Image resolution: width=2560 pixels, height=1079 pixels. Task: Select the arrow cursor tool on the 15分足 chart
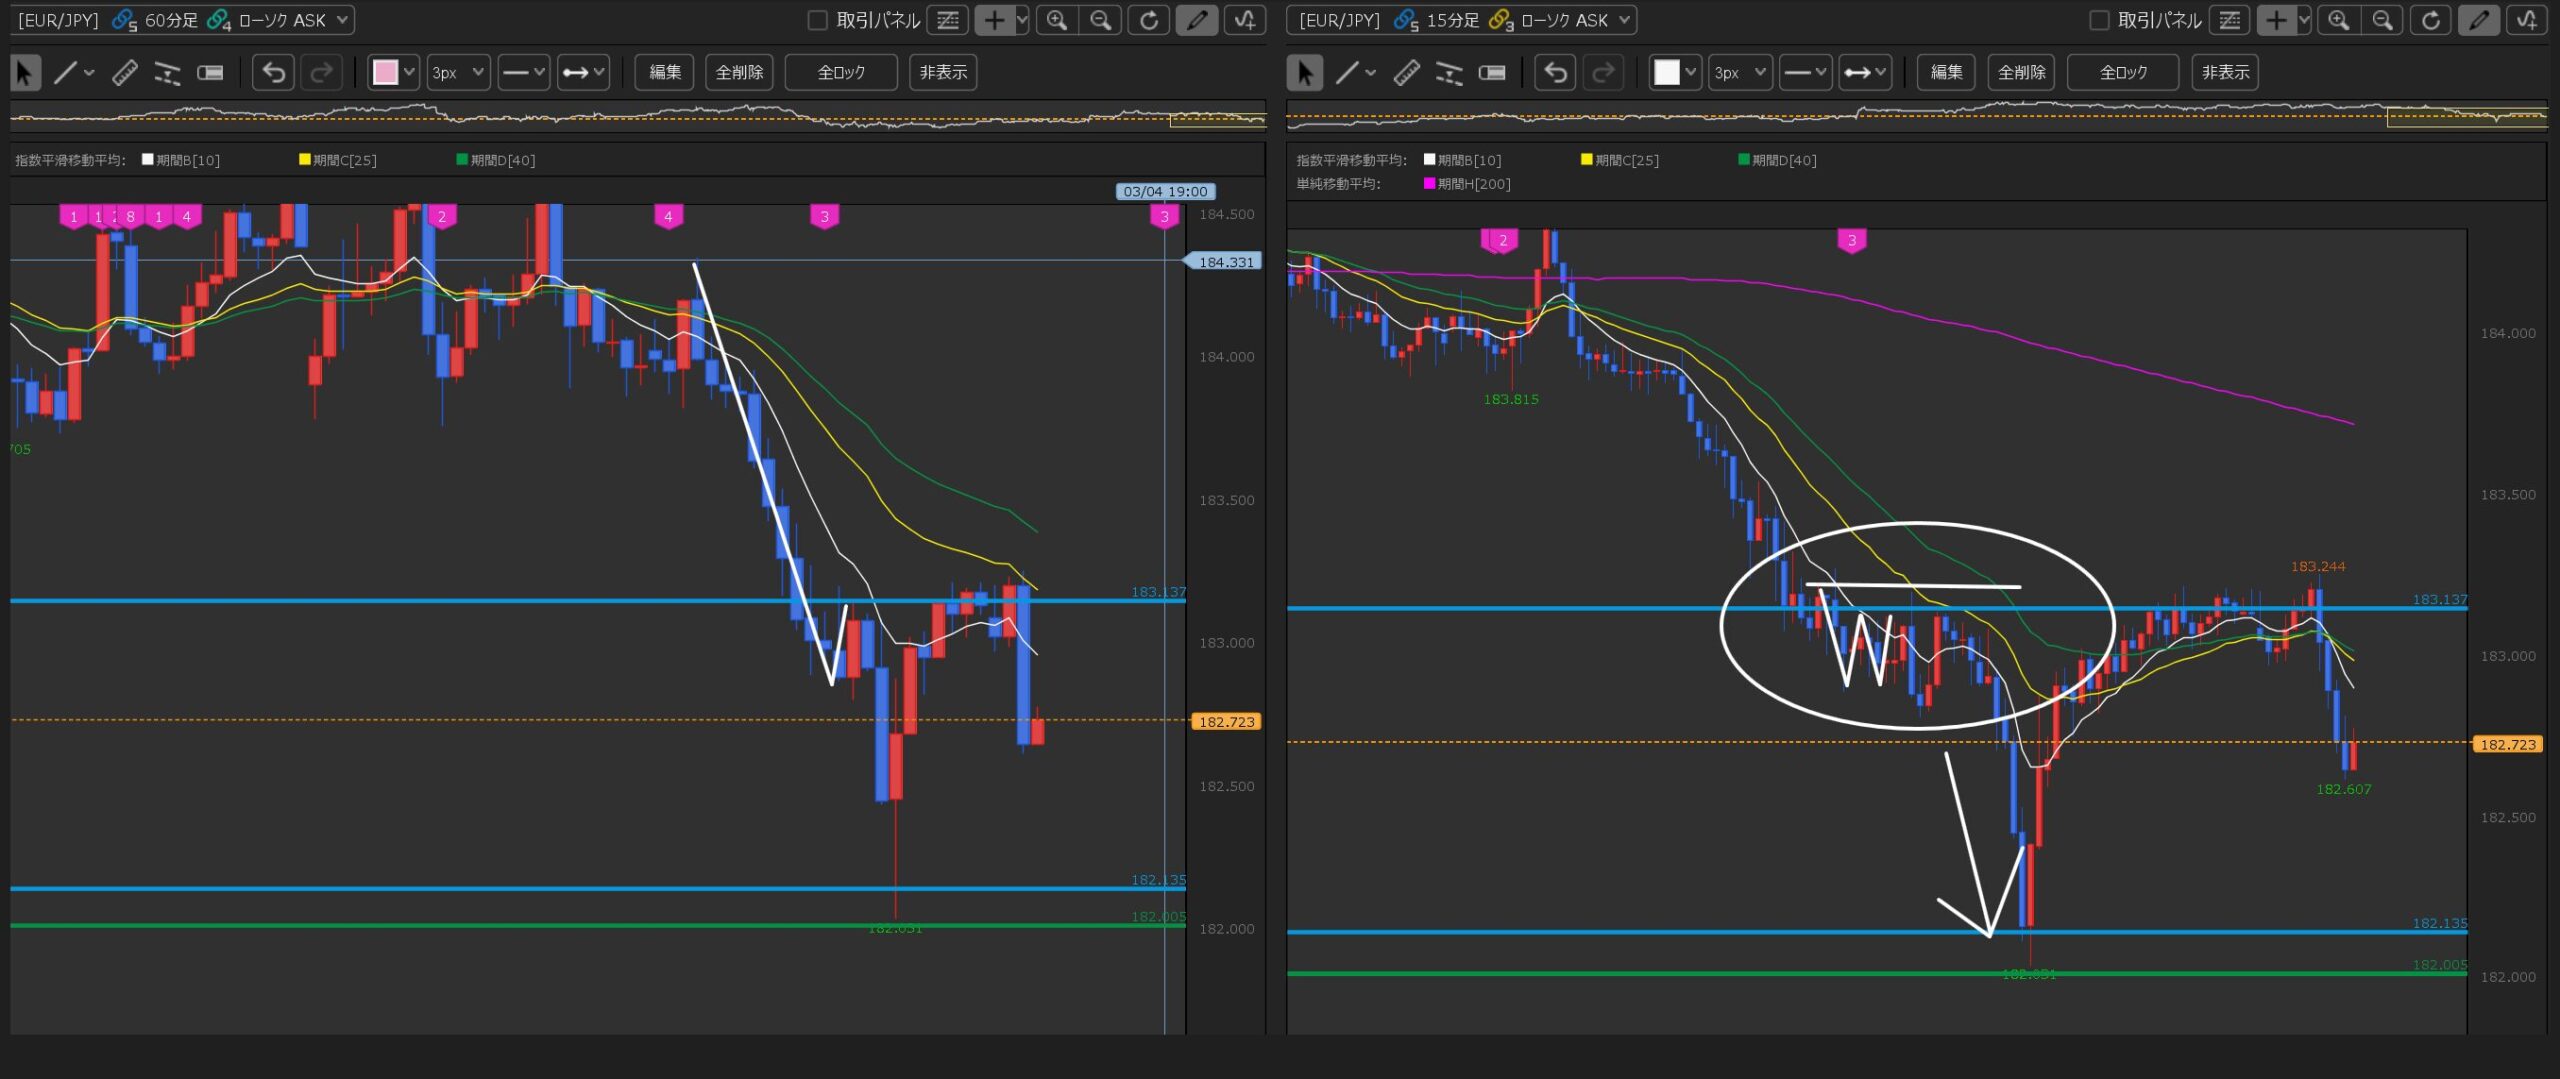coord(1304,72)
